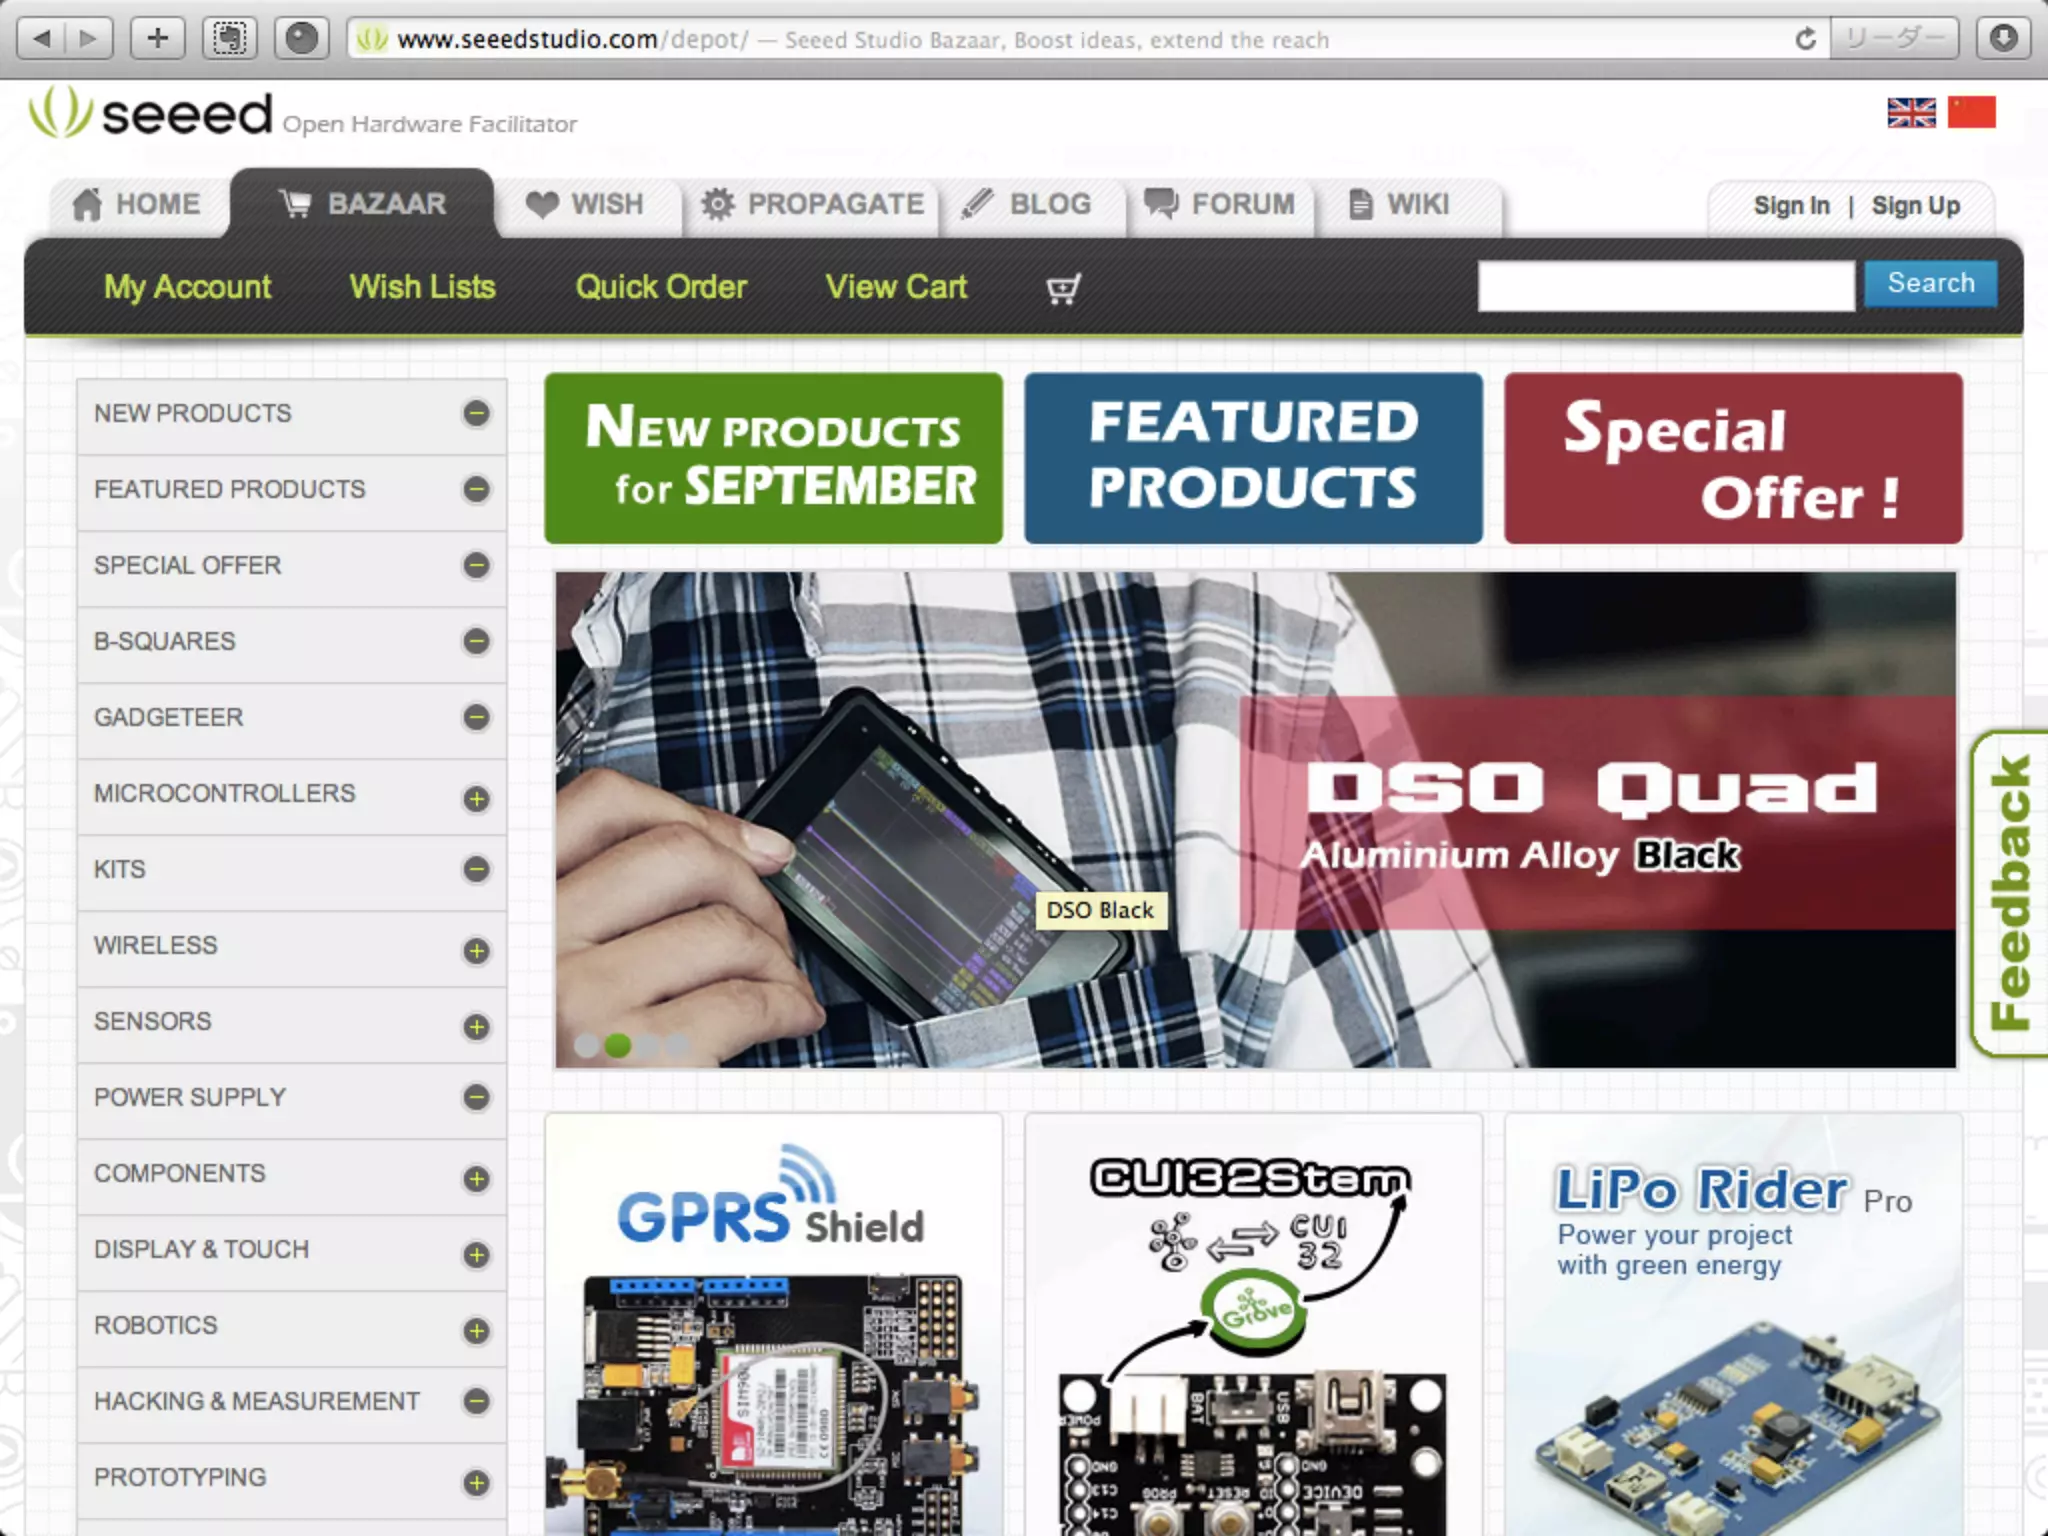Switch to the Chinese flag language
The width and height of the screenshot is (2048, 1536).
pyautogui.click(x=1971, y=113)
